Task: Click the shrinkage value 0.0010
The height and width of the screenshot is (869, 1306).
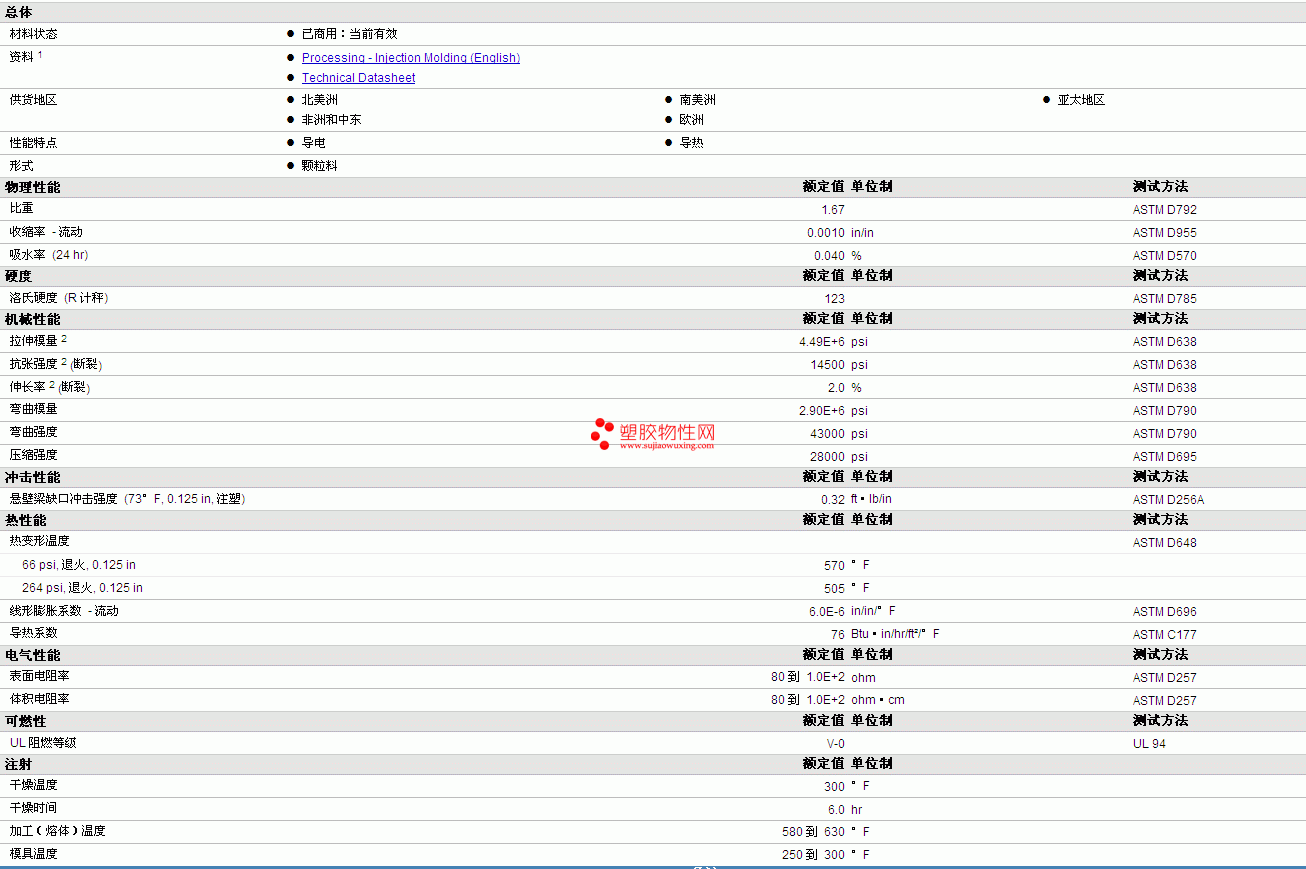Action: [x=826, y=233]
